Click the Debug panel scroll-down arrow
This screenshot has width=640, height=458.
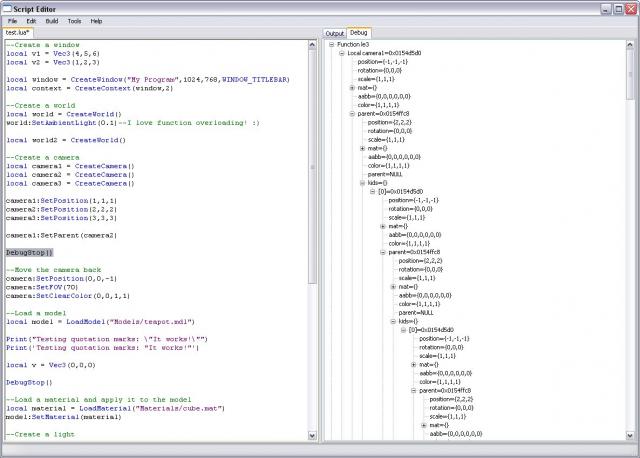pos(630,435)
